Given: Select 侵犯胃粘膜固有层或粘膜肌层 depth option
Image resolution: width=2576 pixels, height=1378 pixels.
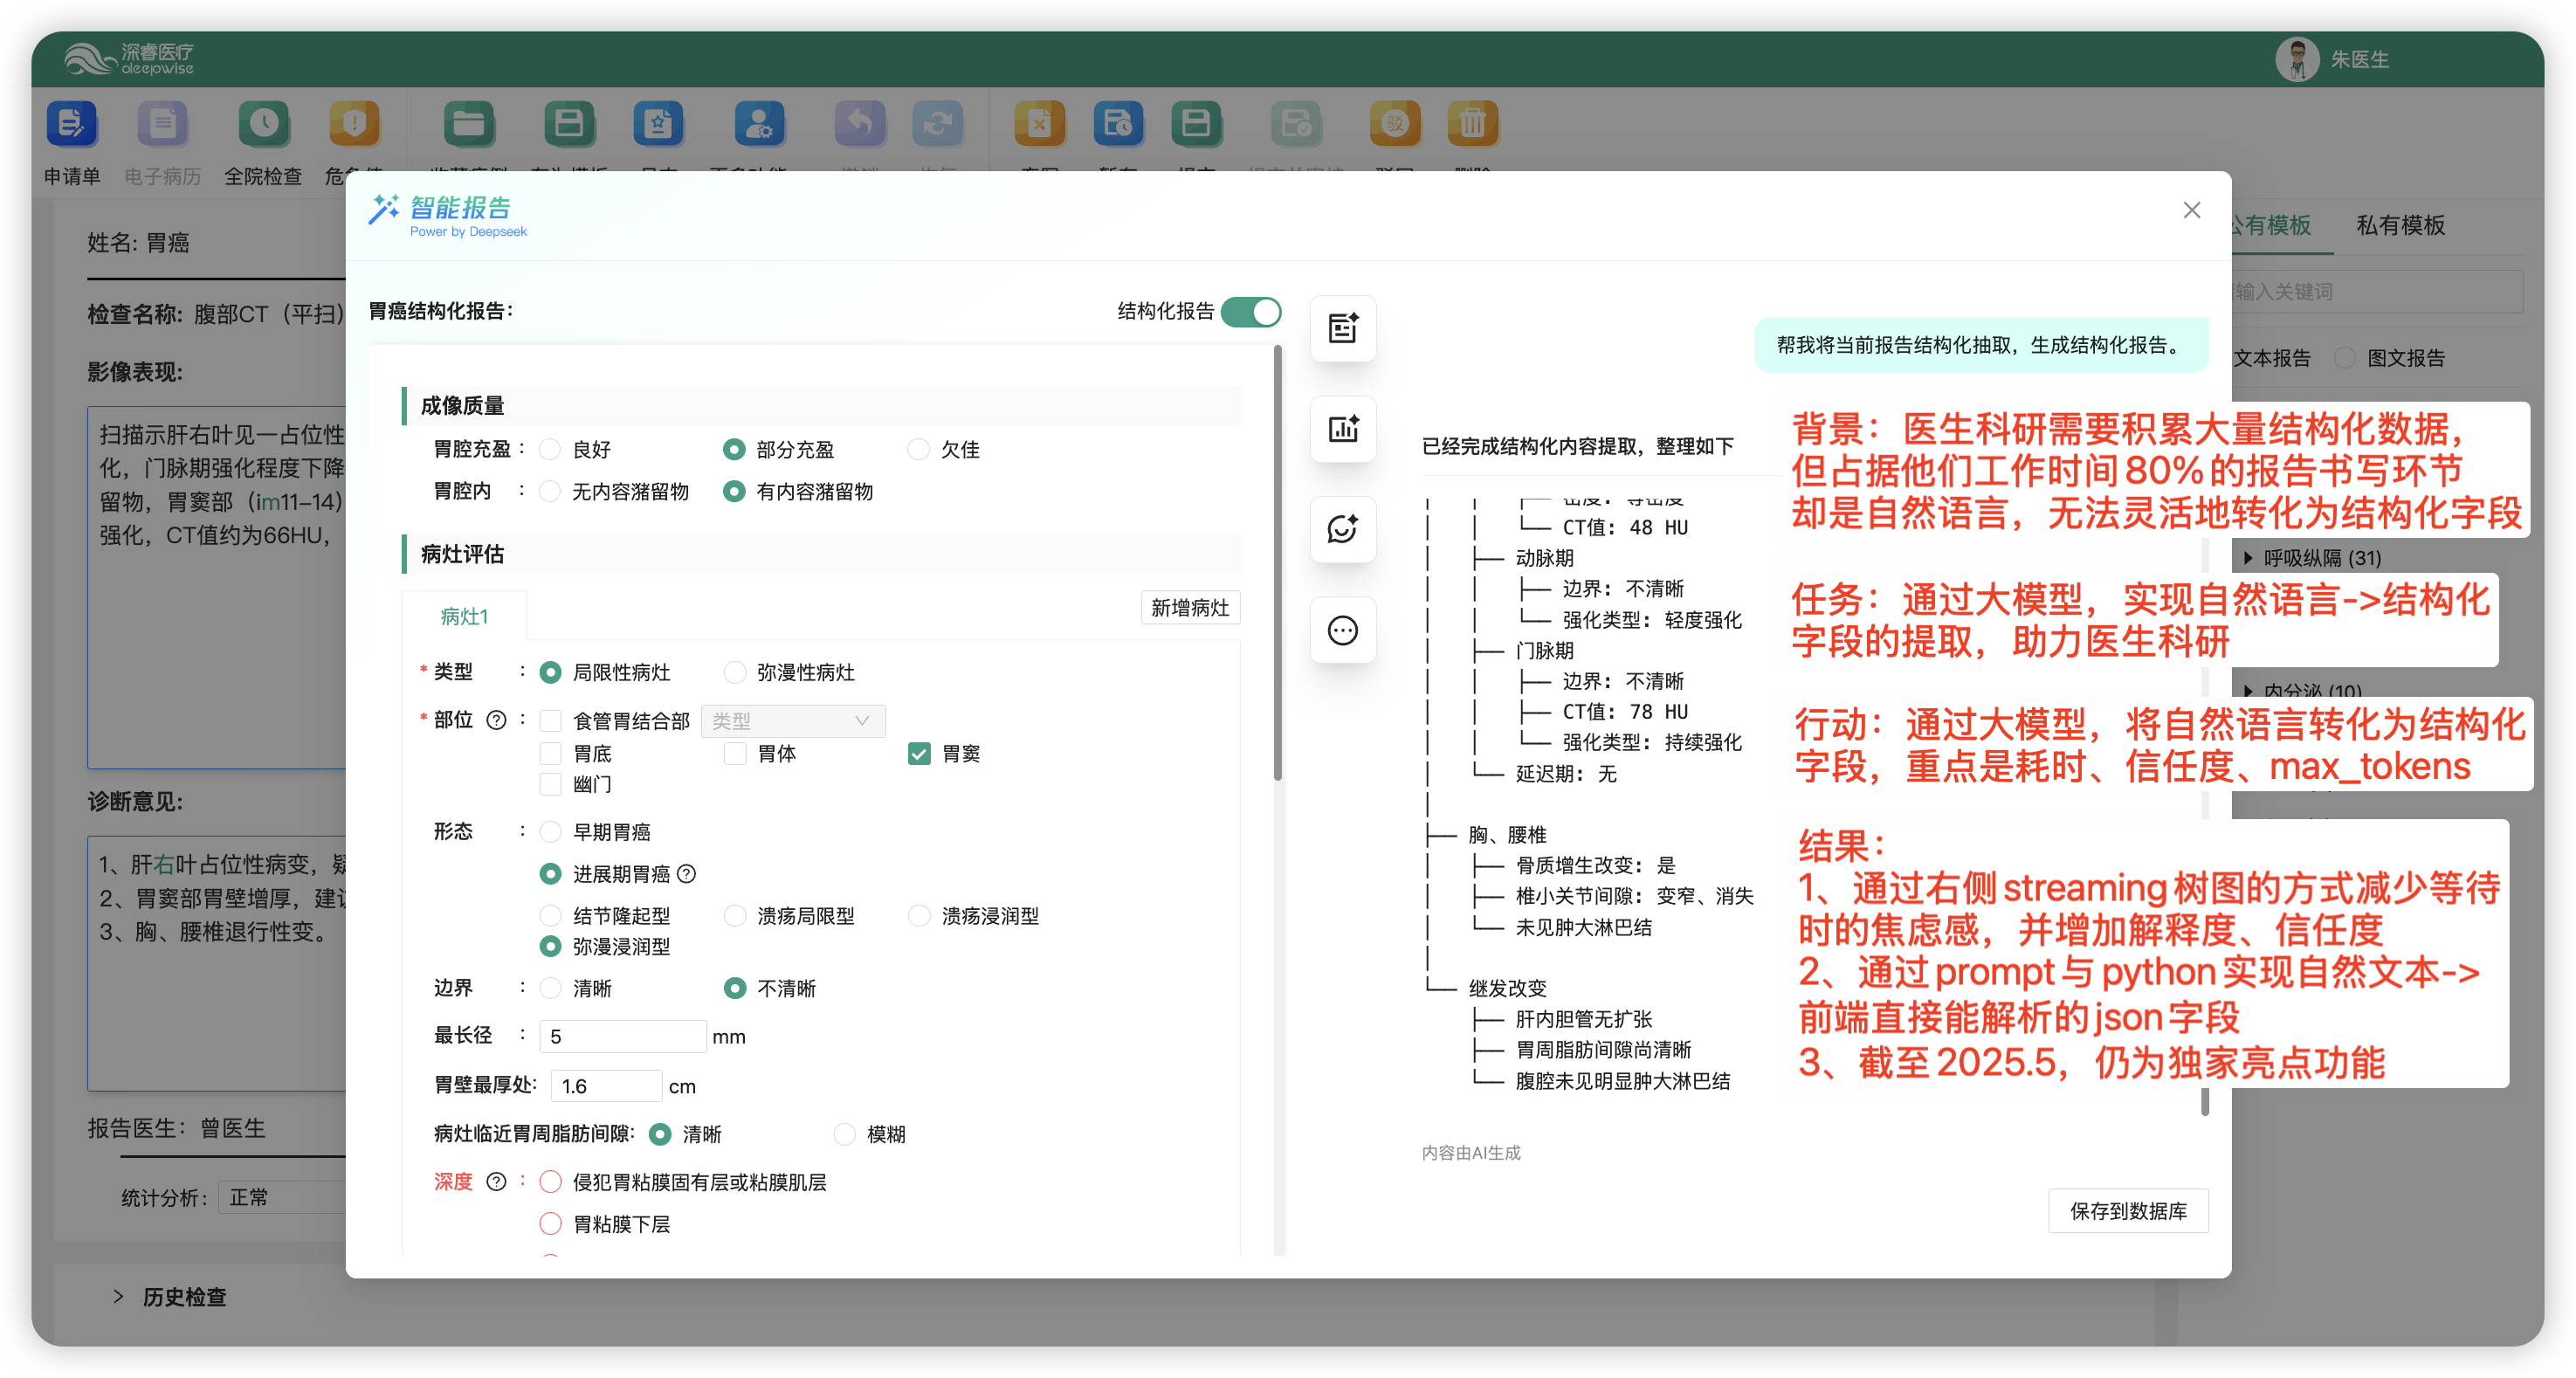Looking at the screenshot, I should (x=550, y=1182).
